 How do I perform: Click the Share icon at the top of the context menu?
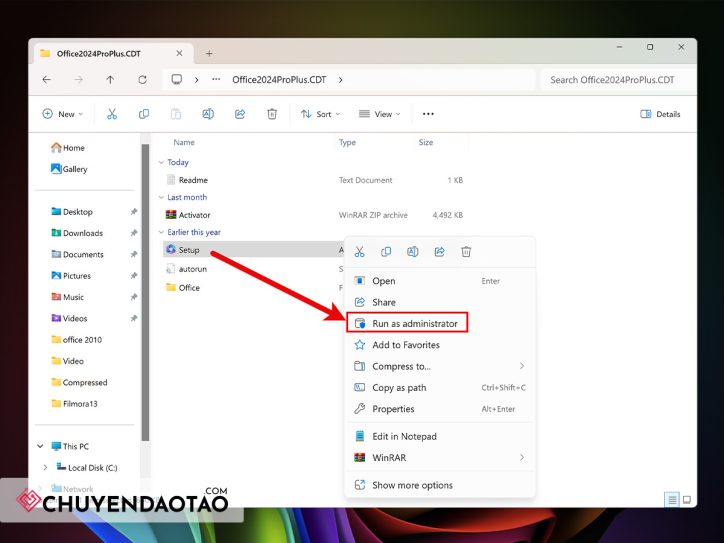(x=440, y=252)
